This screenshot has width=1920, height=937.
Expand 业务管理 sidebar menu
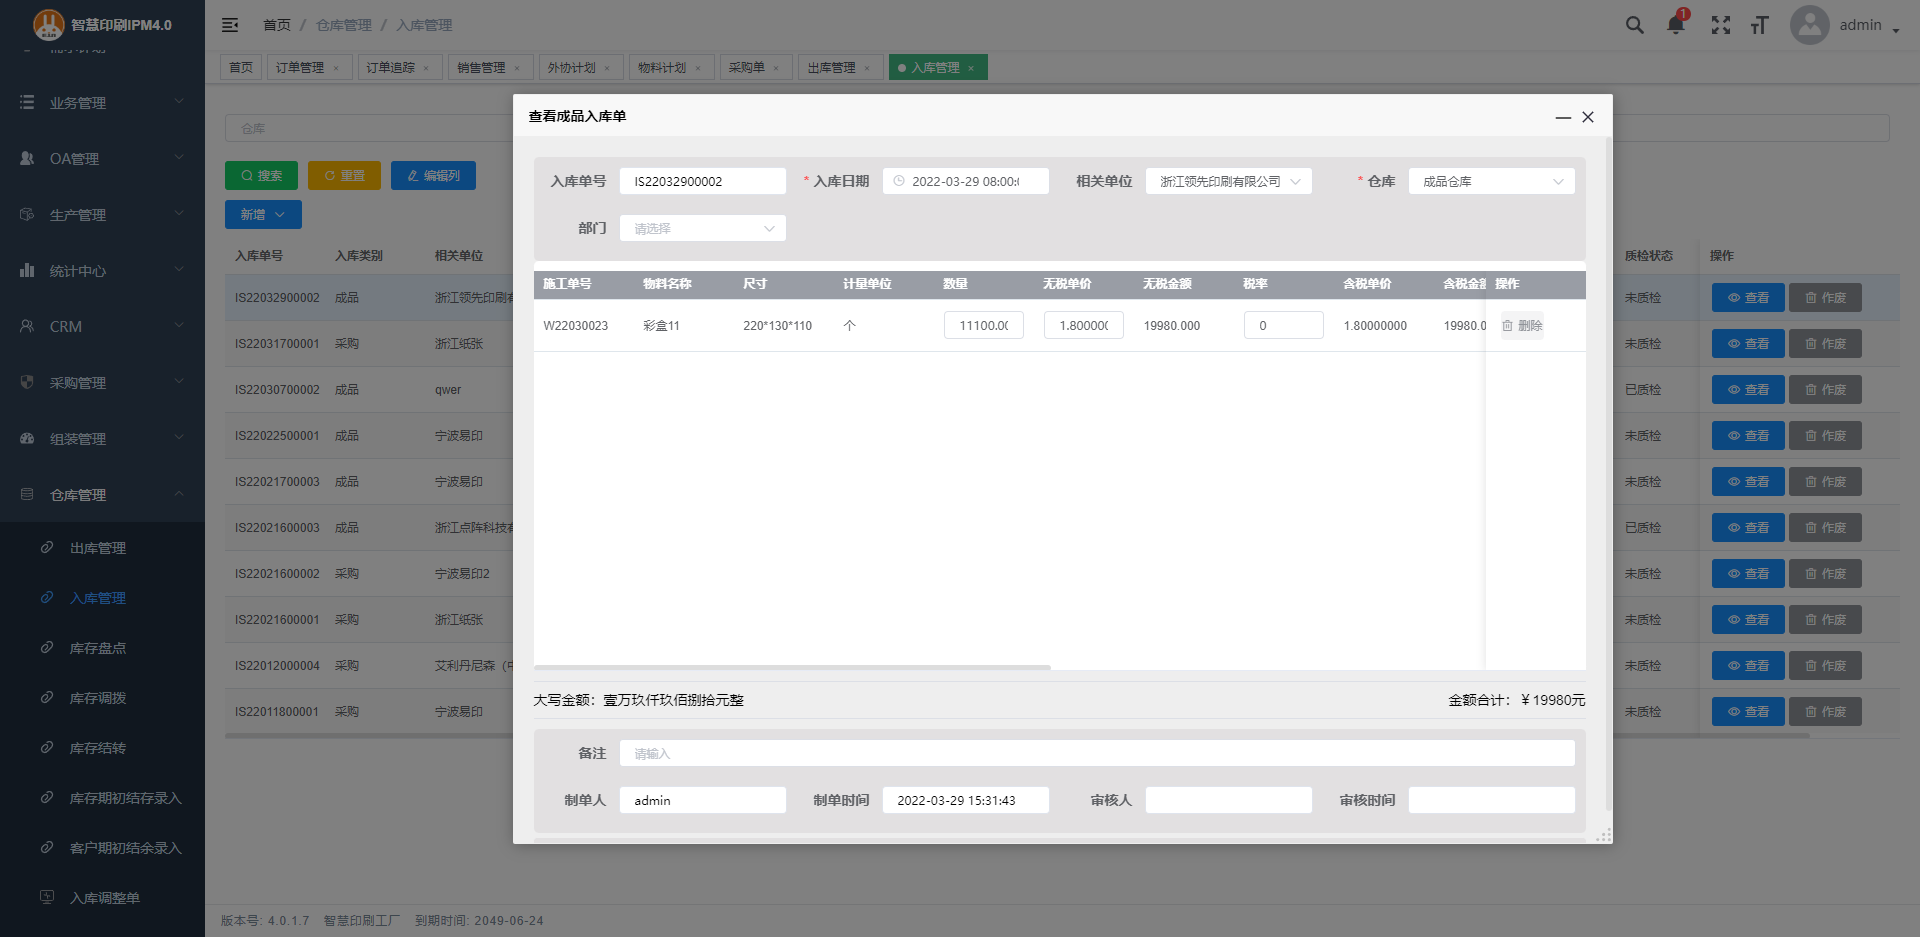[102, 103]
